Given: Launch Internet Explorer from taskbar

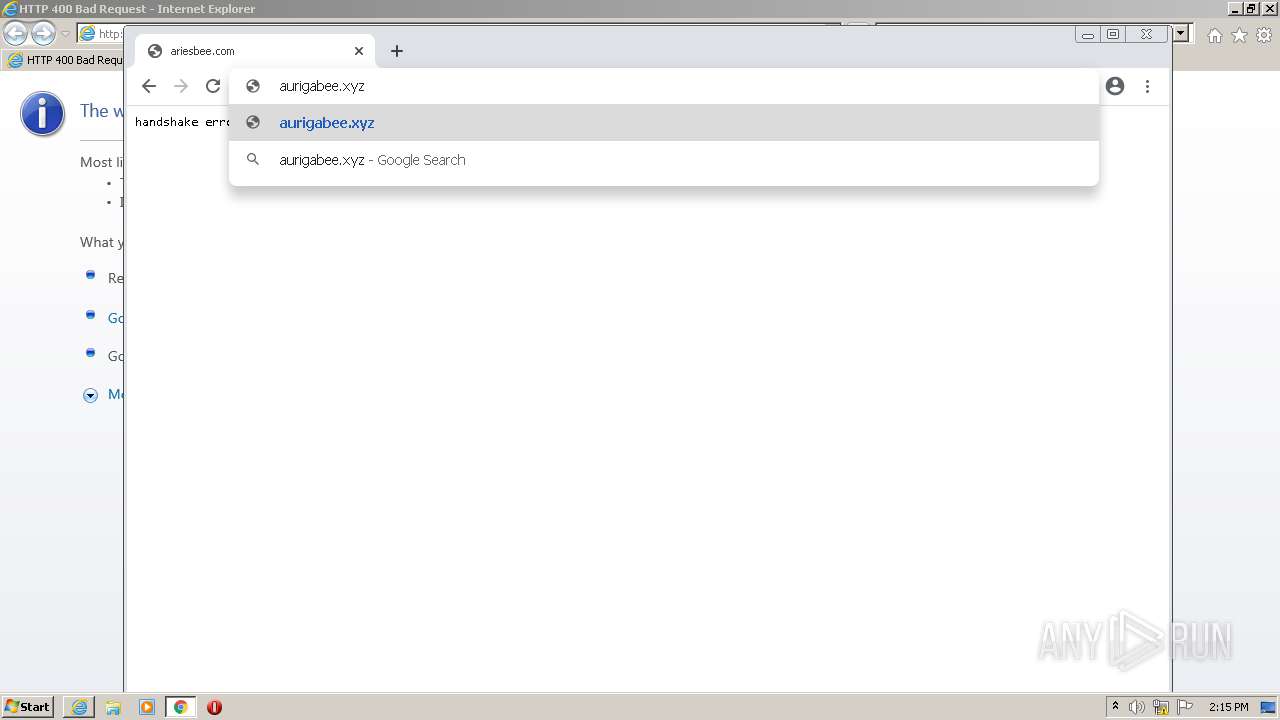Looking at the screenshot, I should [79, 707].
